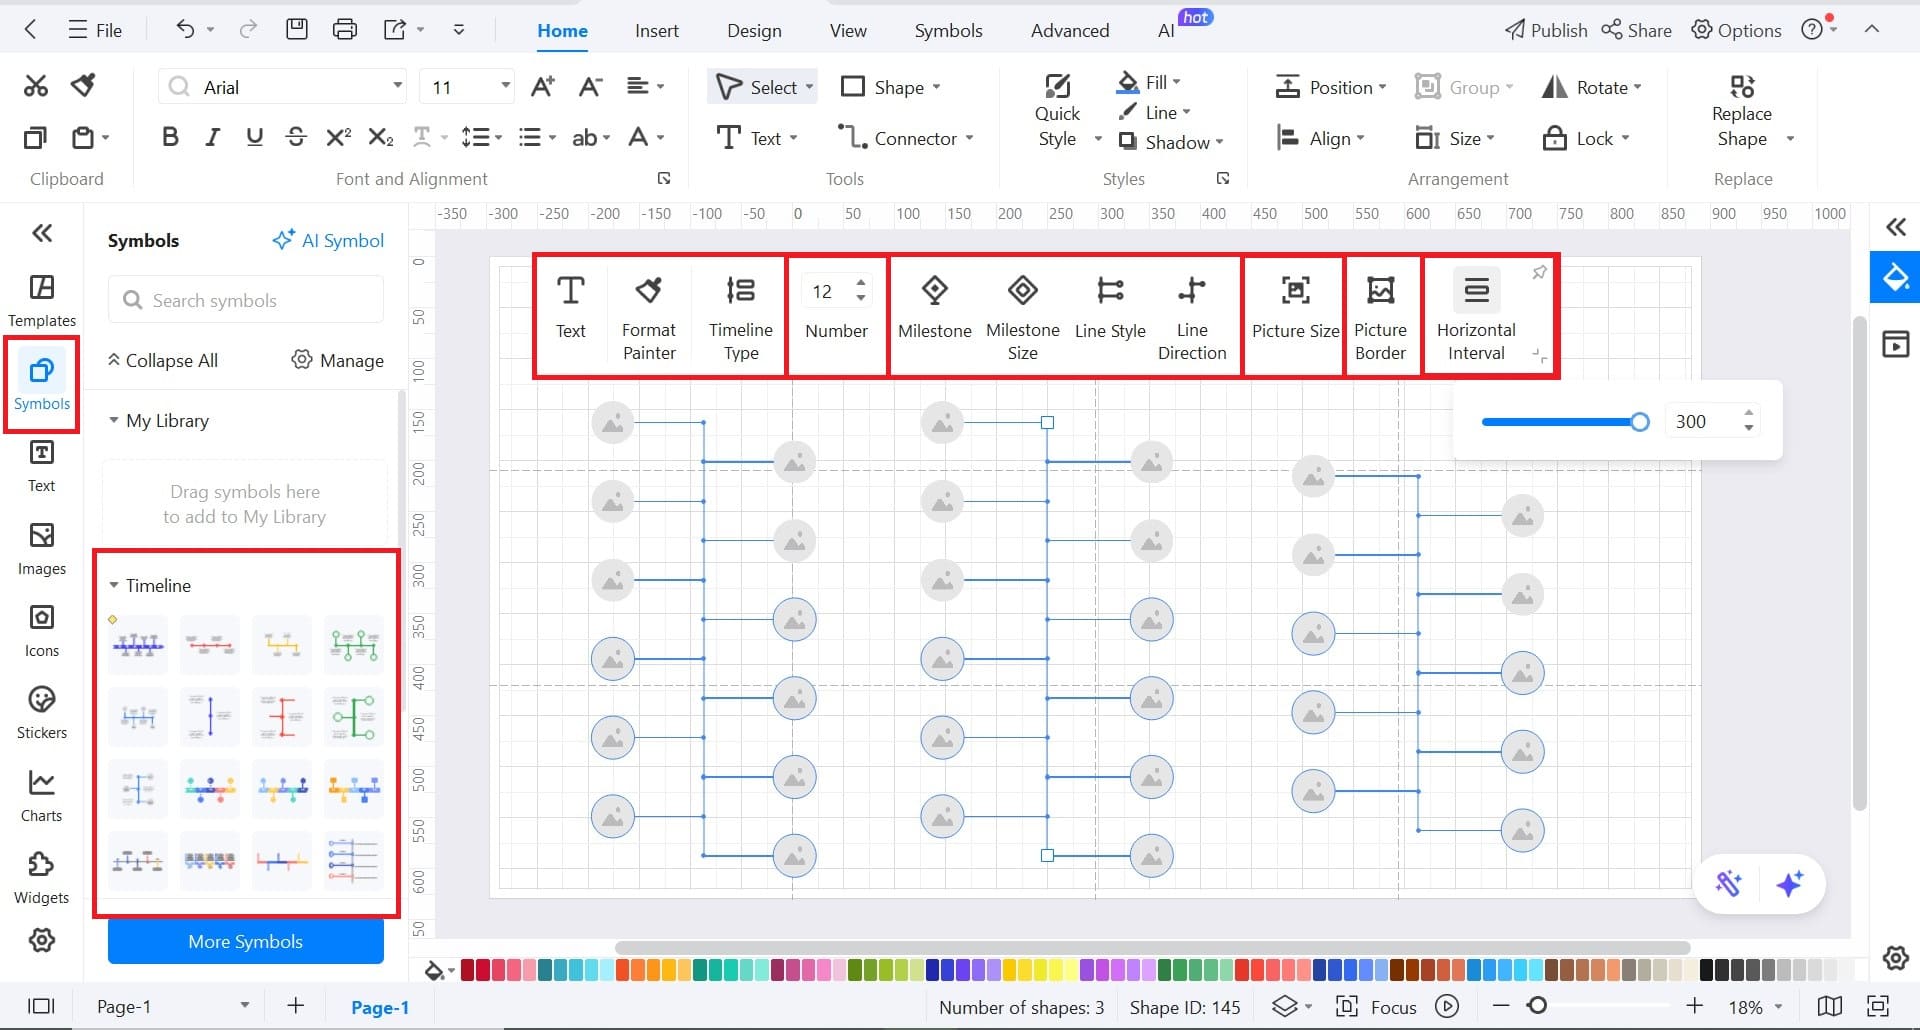Click the zoom slider handle in status bar
This screenshot has width=1920, height=1030.
1538,1005
